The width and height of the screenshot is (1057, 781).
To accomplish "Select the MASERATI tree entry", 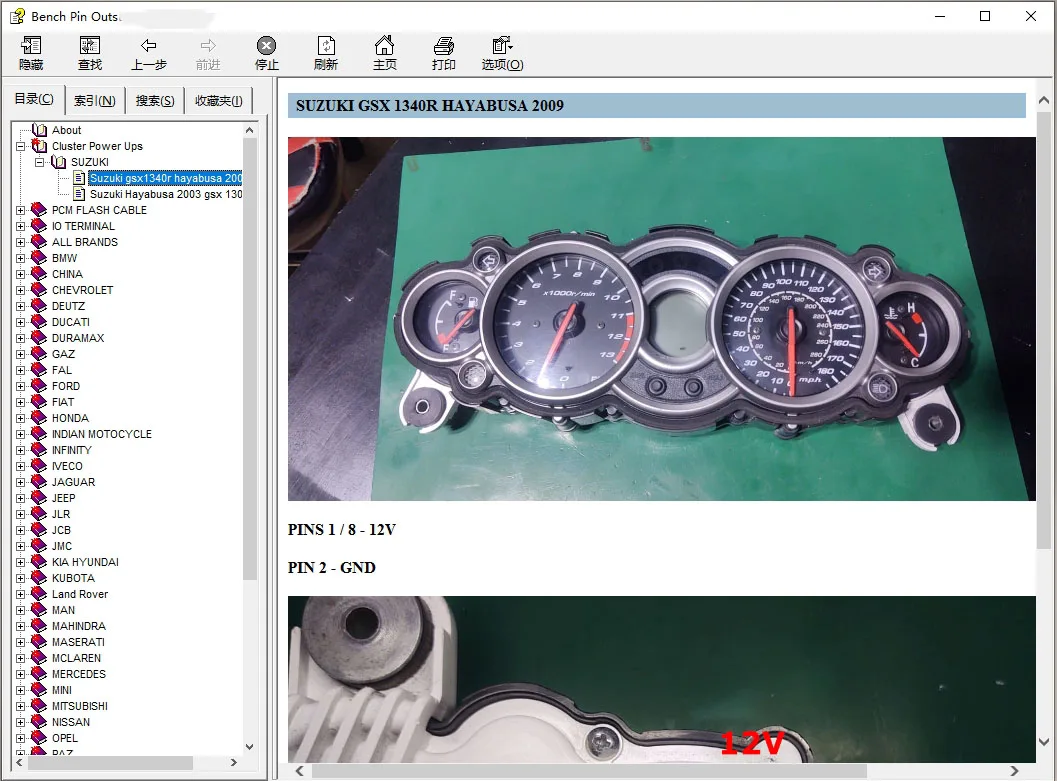I will click(78, 642).
